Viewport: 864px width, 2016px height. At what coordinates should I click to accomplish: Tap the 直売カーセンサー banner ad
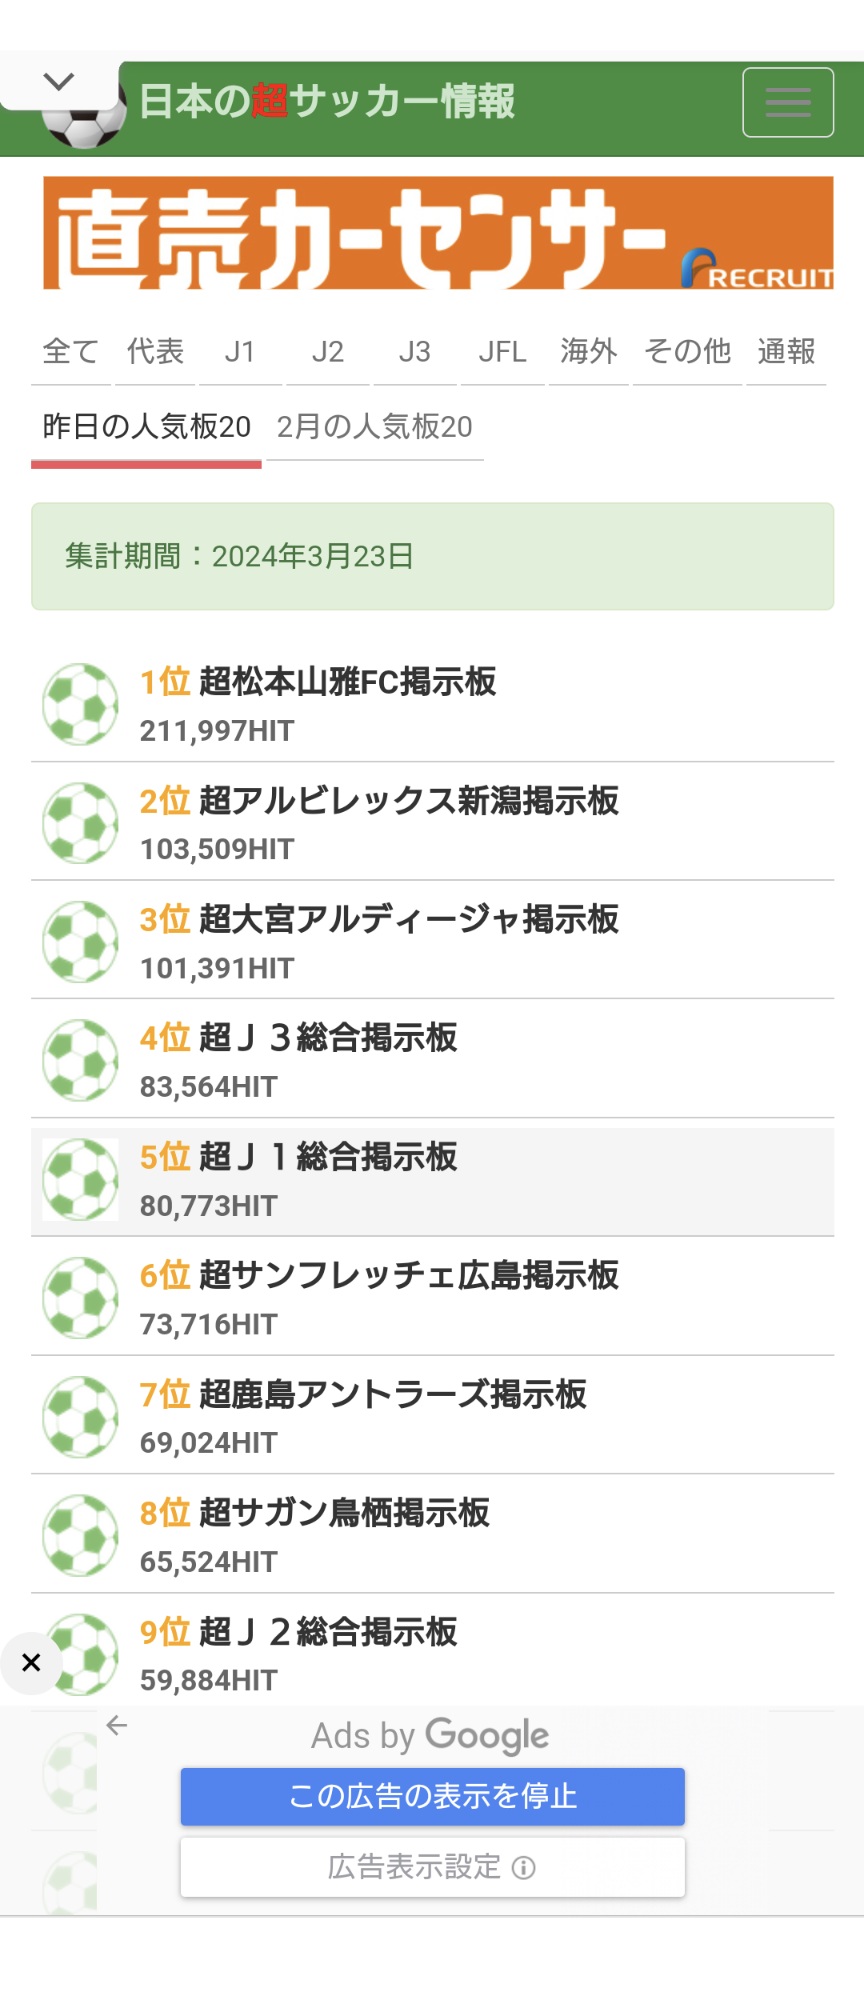point(438,234)
